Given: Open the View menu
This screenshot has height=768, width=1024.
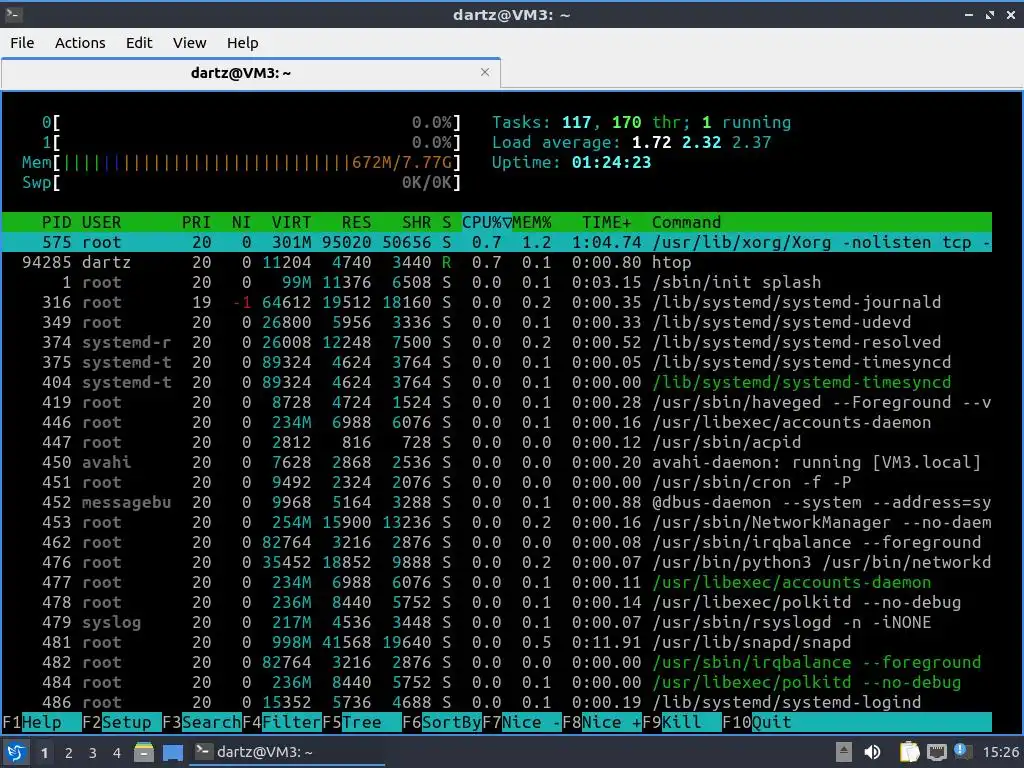Looking at the screenshot, I should 189,43.
